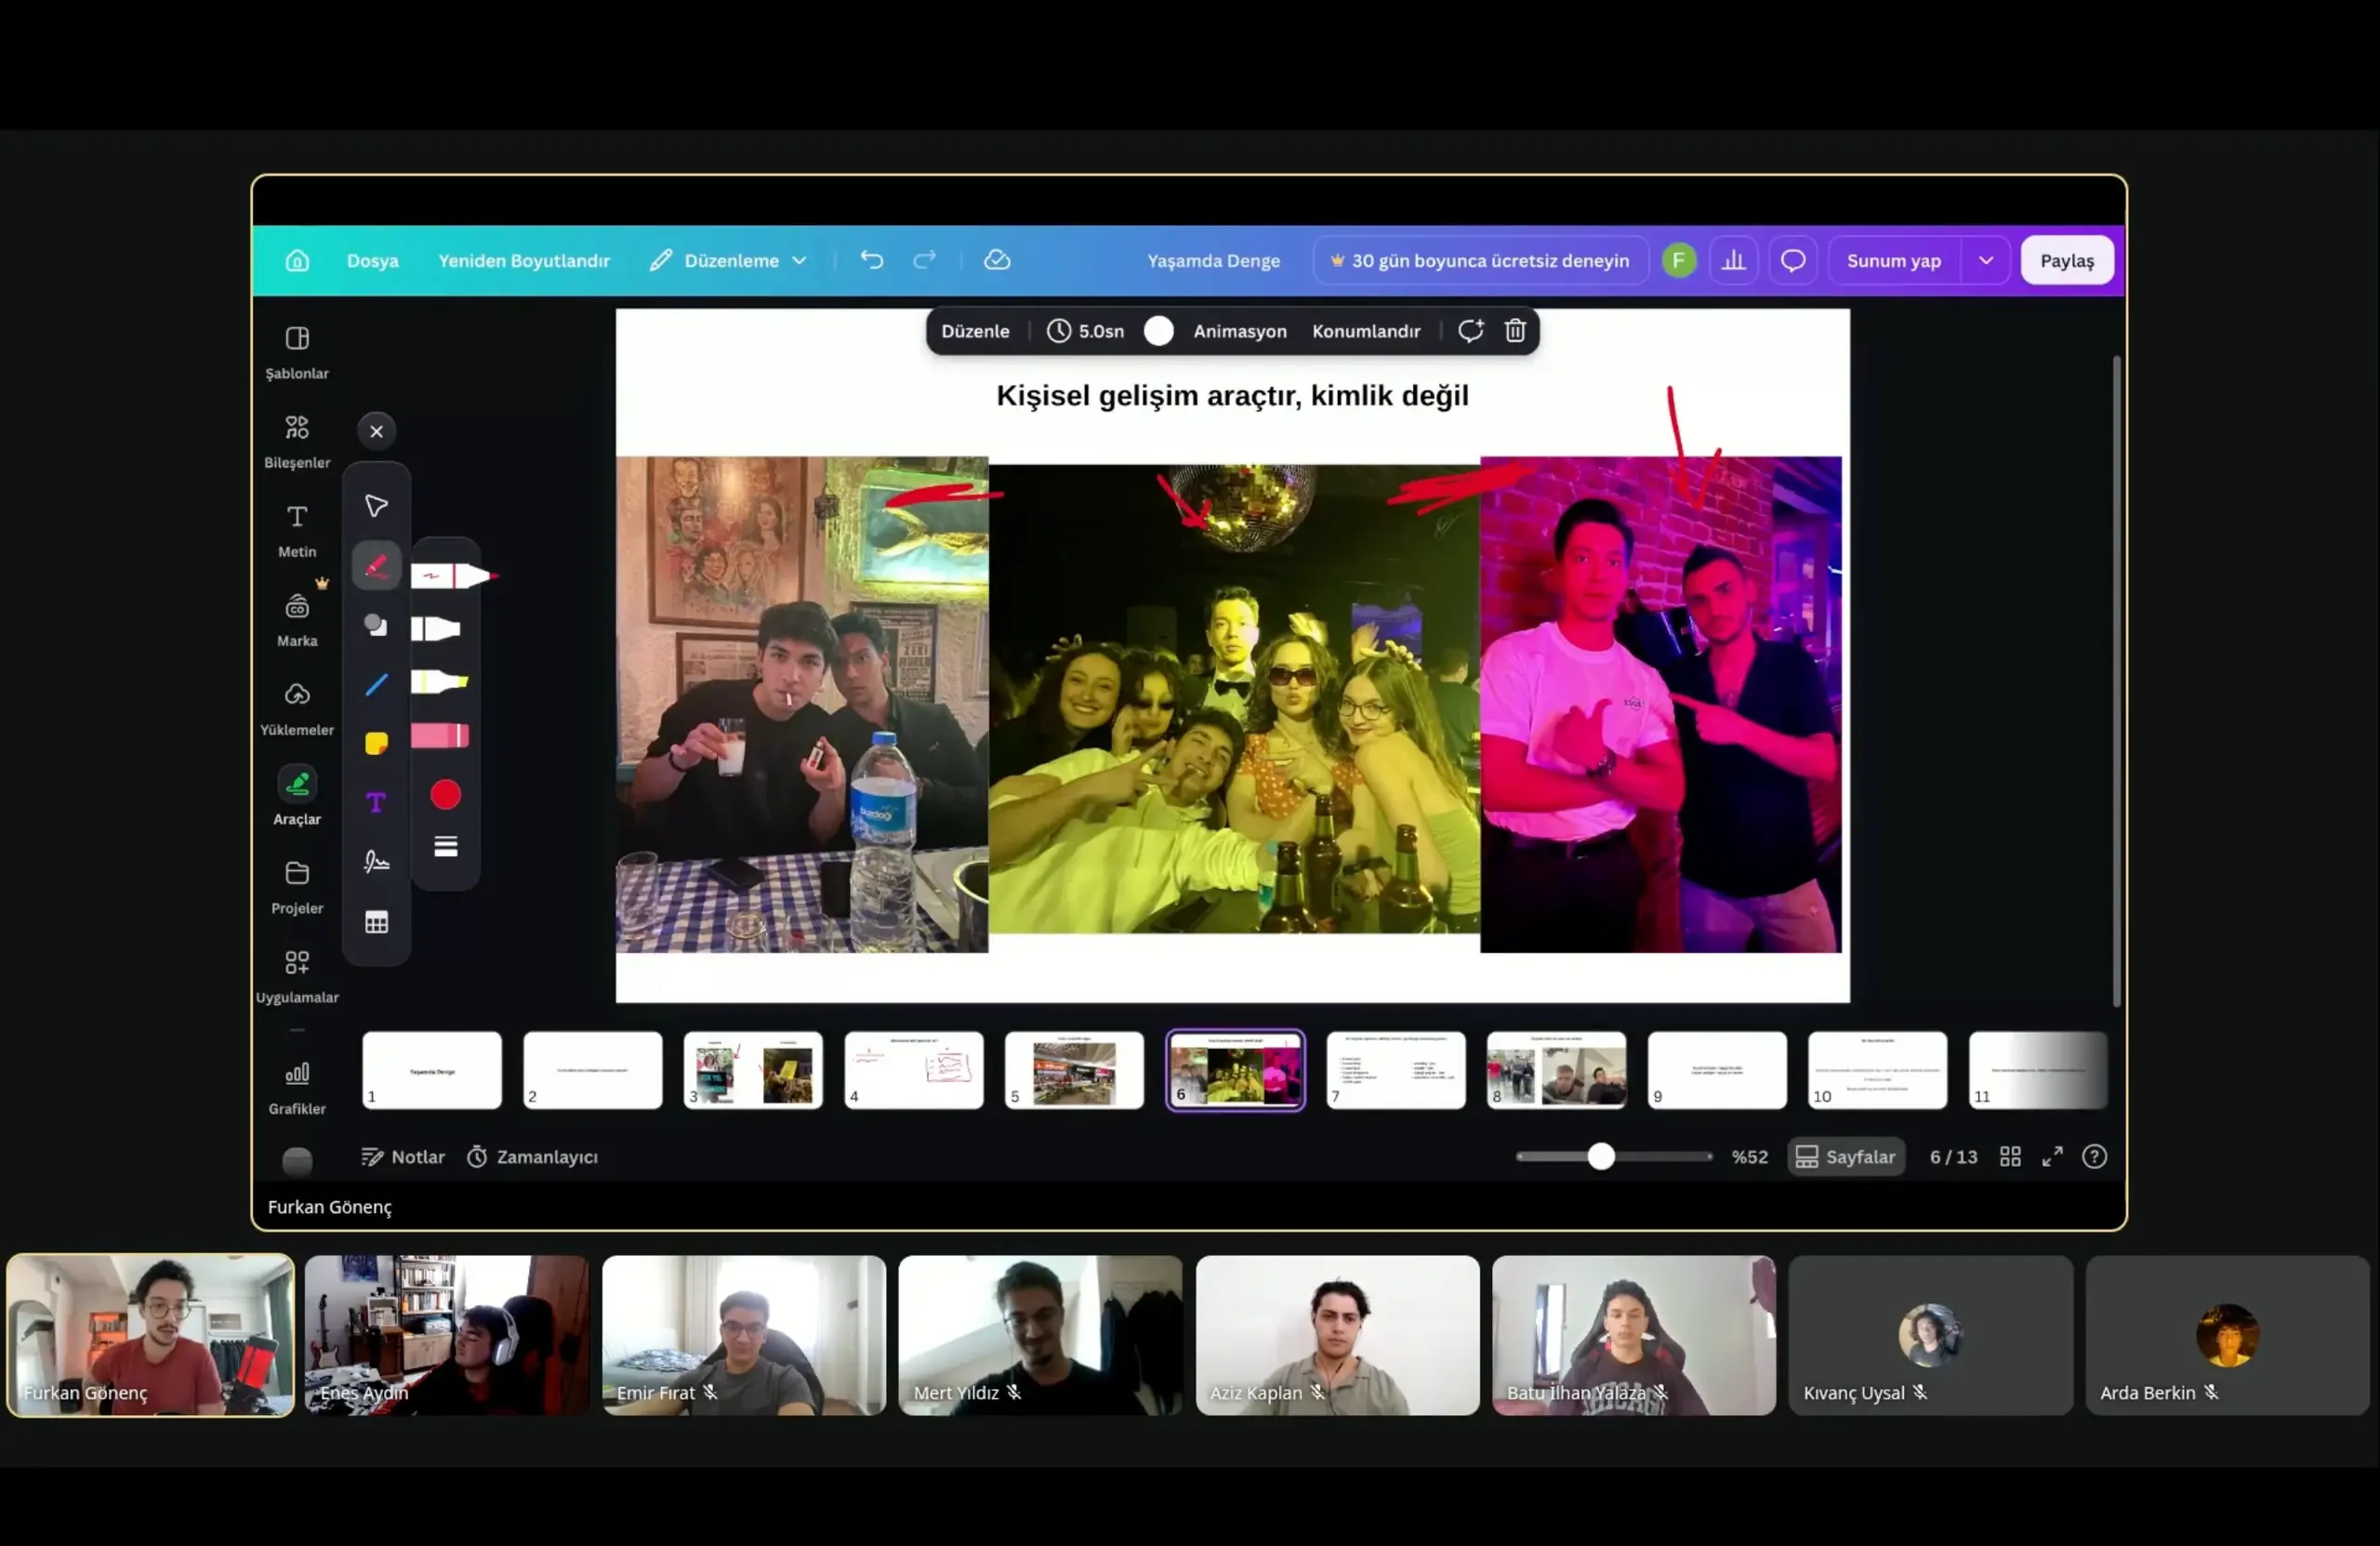The height and width of the screenshot is (1546, 2380).
Task: Select the table tool
Action: click(376, 923)
